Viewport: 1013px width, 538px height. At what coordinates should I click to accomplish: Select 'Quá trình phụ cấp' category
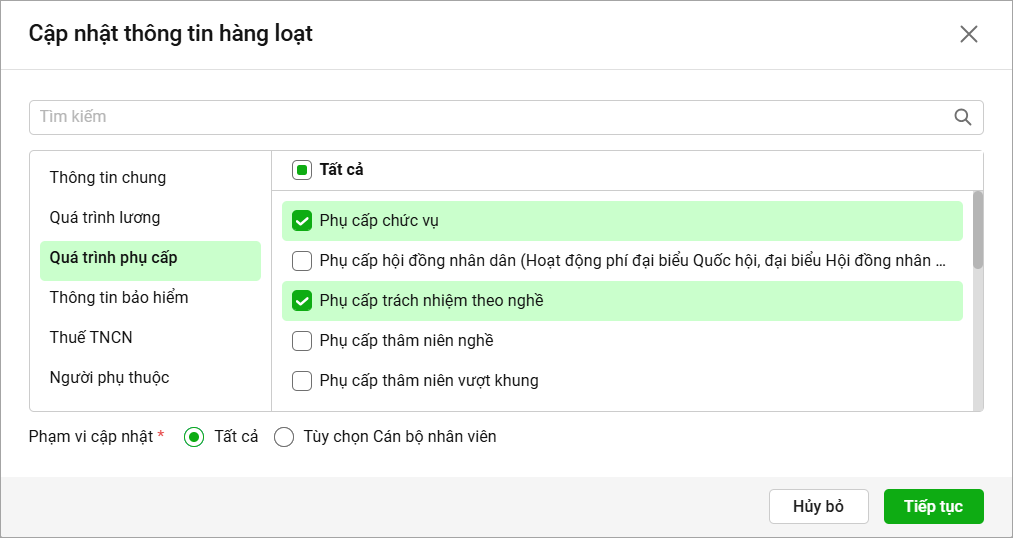(x=113, y=258)
